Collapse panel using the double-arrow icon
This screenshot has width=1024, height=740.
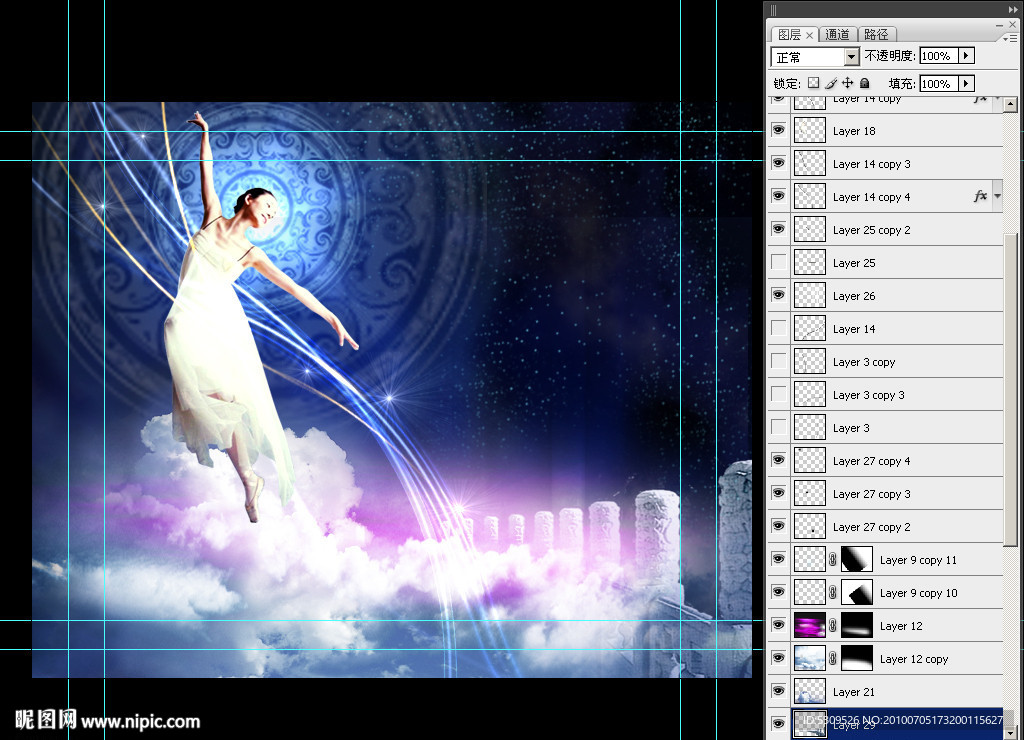point(1012,10)
